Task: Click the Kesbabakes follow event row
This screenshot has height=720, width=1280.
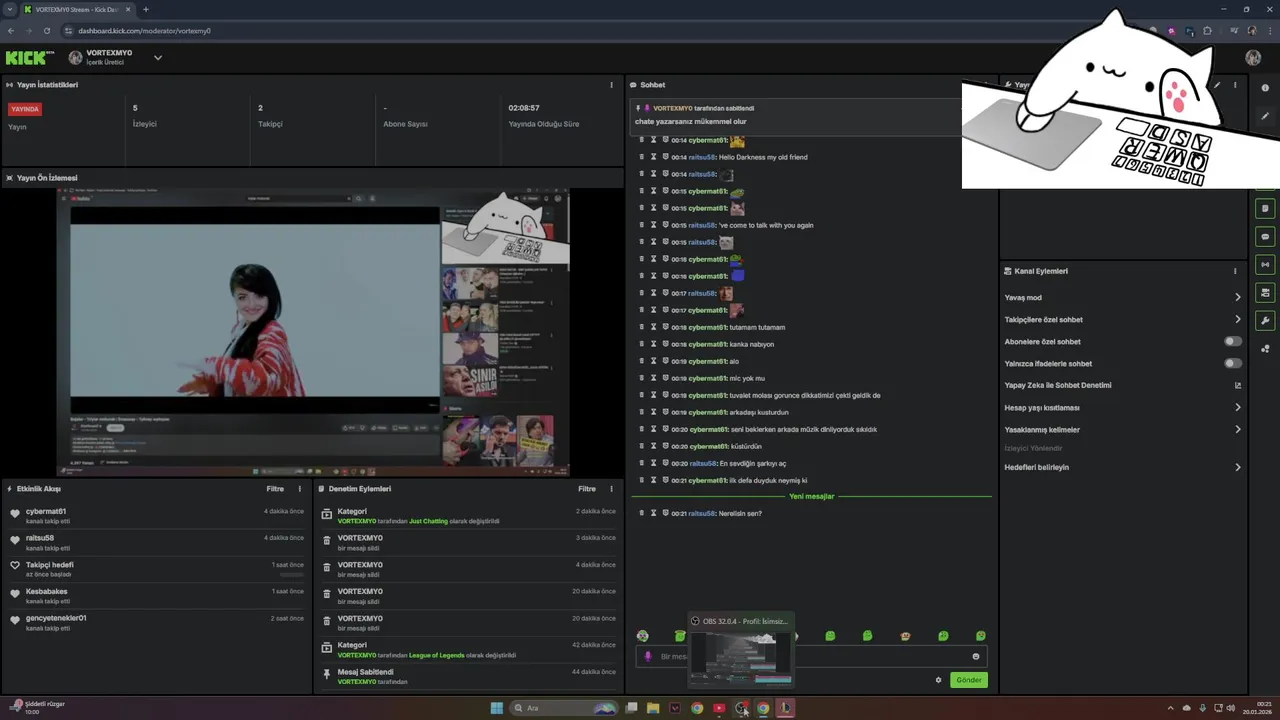Action: 157,596
